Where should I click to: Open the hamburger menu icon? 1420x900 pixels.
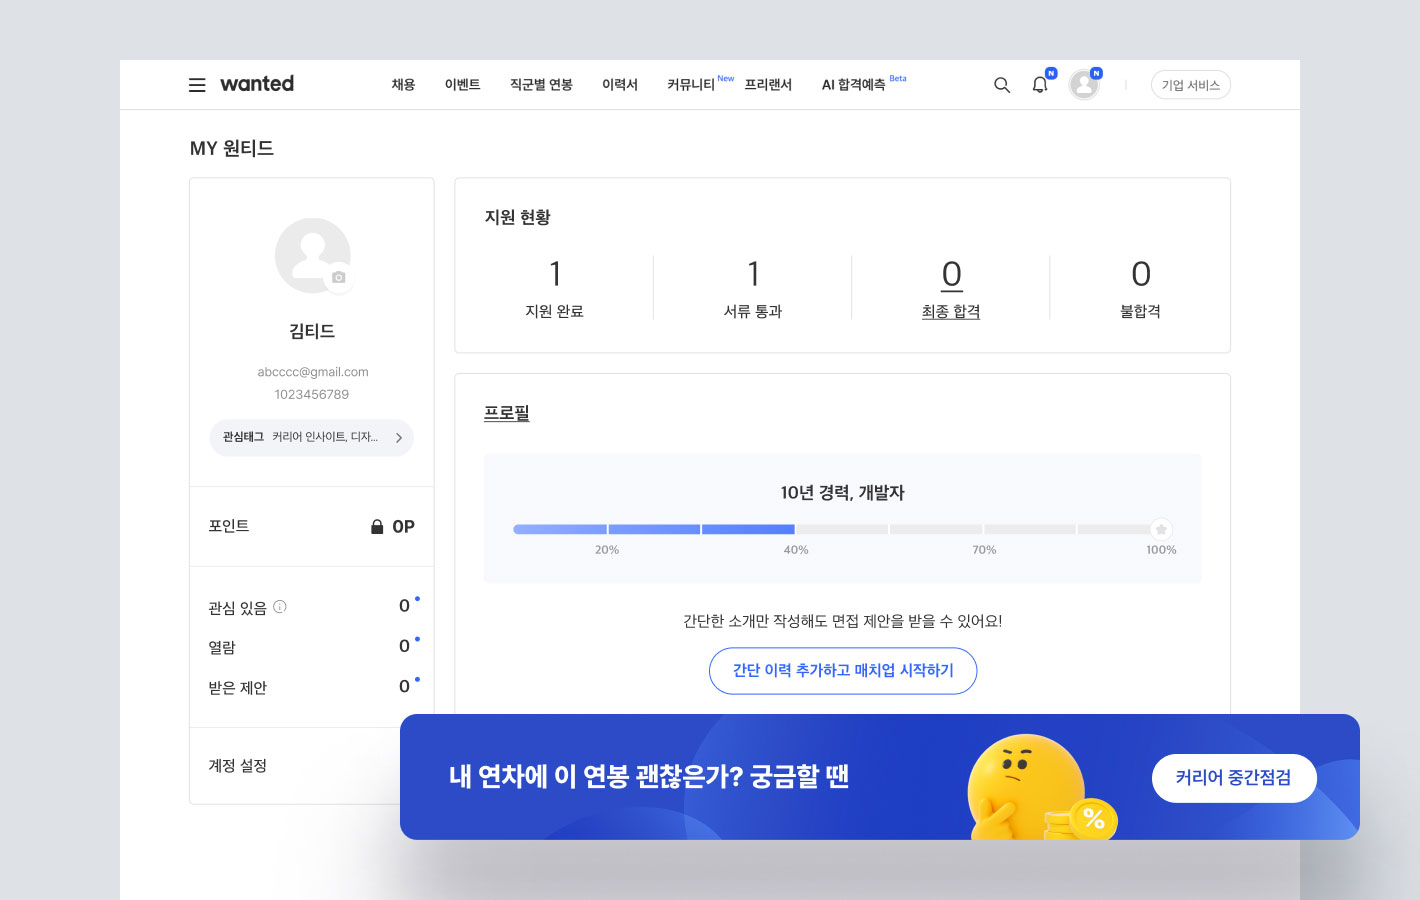(x=197, y=85)
